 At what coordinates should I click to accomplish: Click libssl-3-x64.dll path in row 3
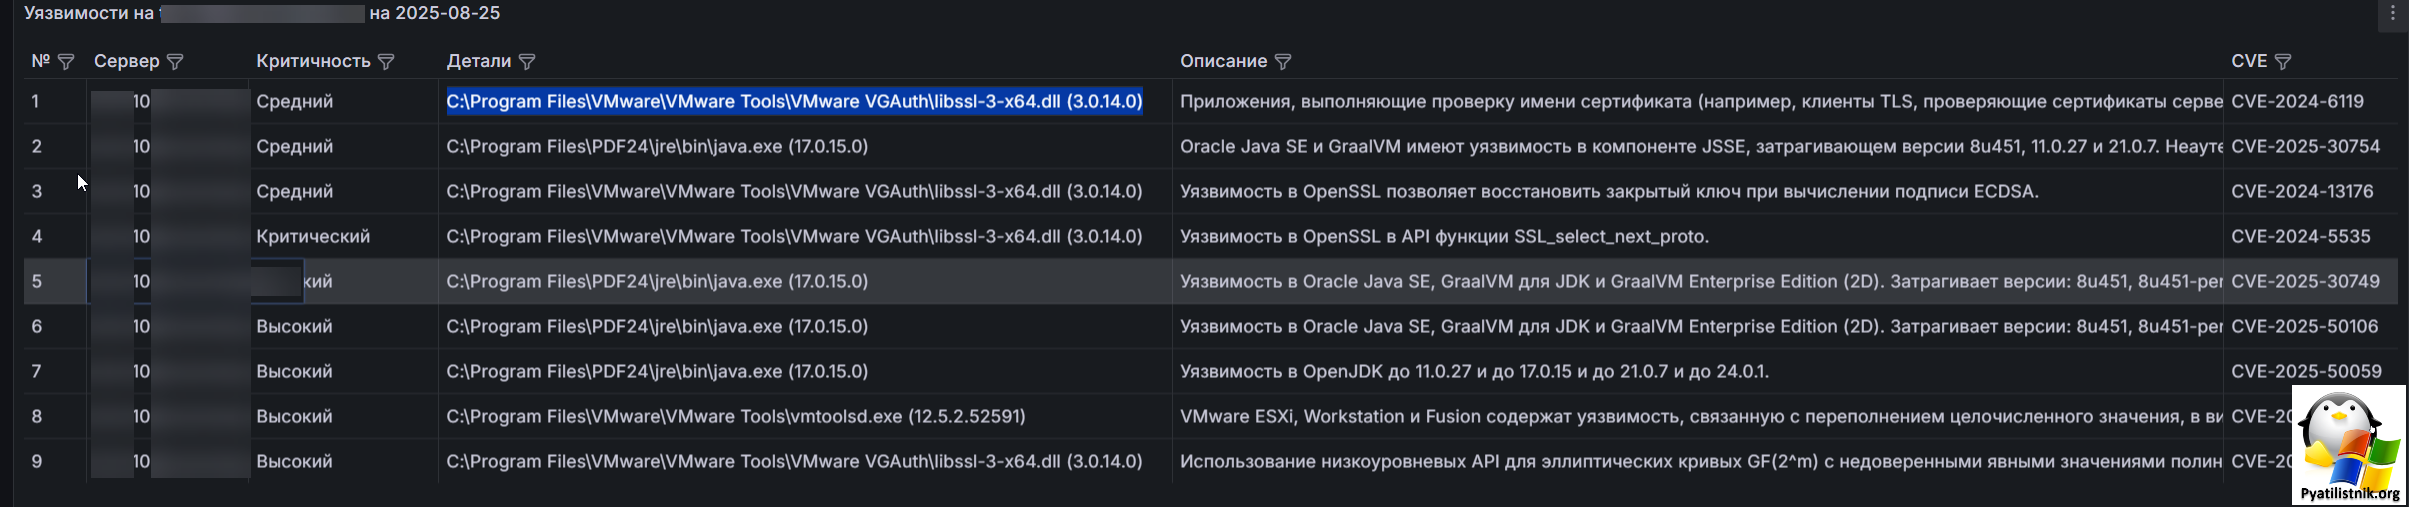[794, 191]
